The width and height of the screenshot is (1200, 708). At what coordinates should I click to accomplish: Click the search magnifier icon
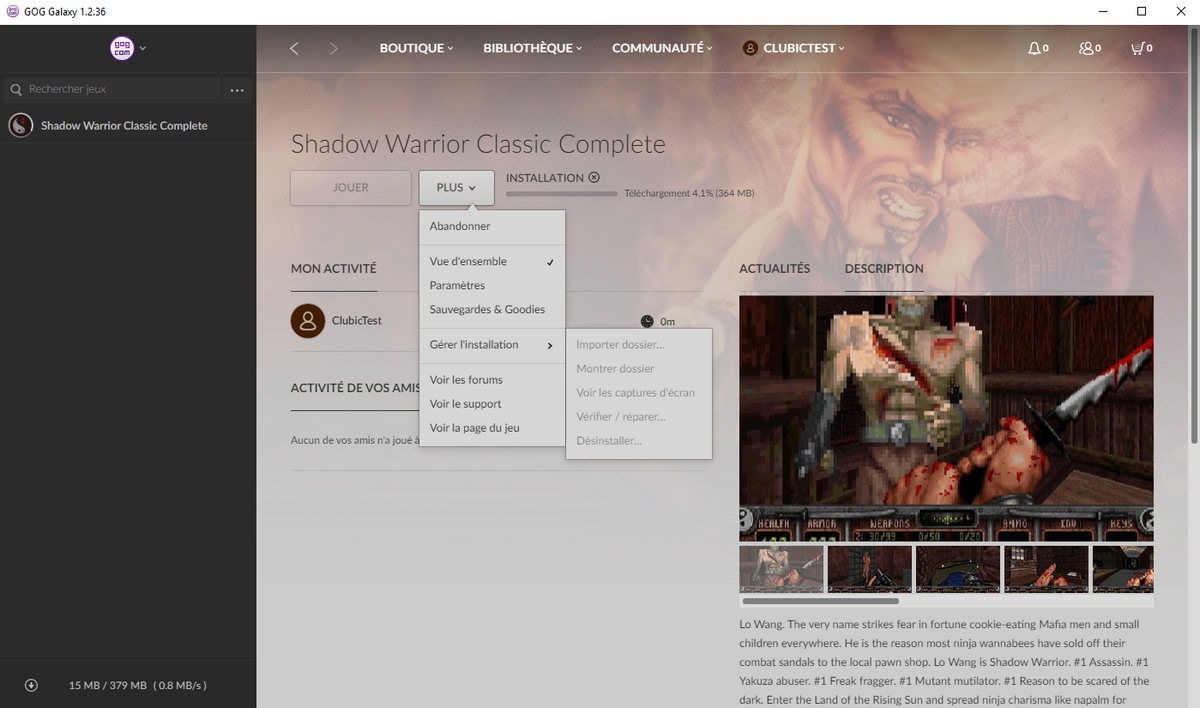coord(16,90)
